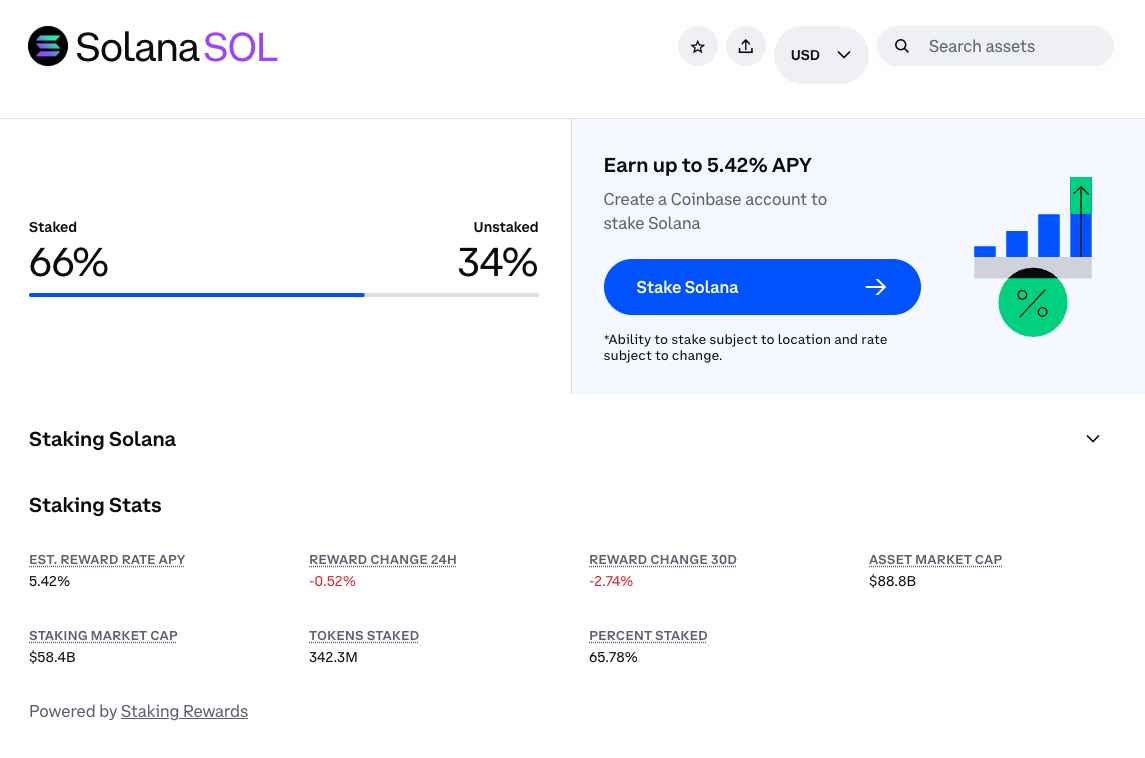Add Solana to watchlist with star icon
The height and width of the screenshot is (758, 1145).
coord(698,47)
